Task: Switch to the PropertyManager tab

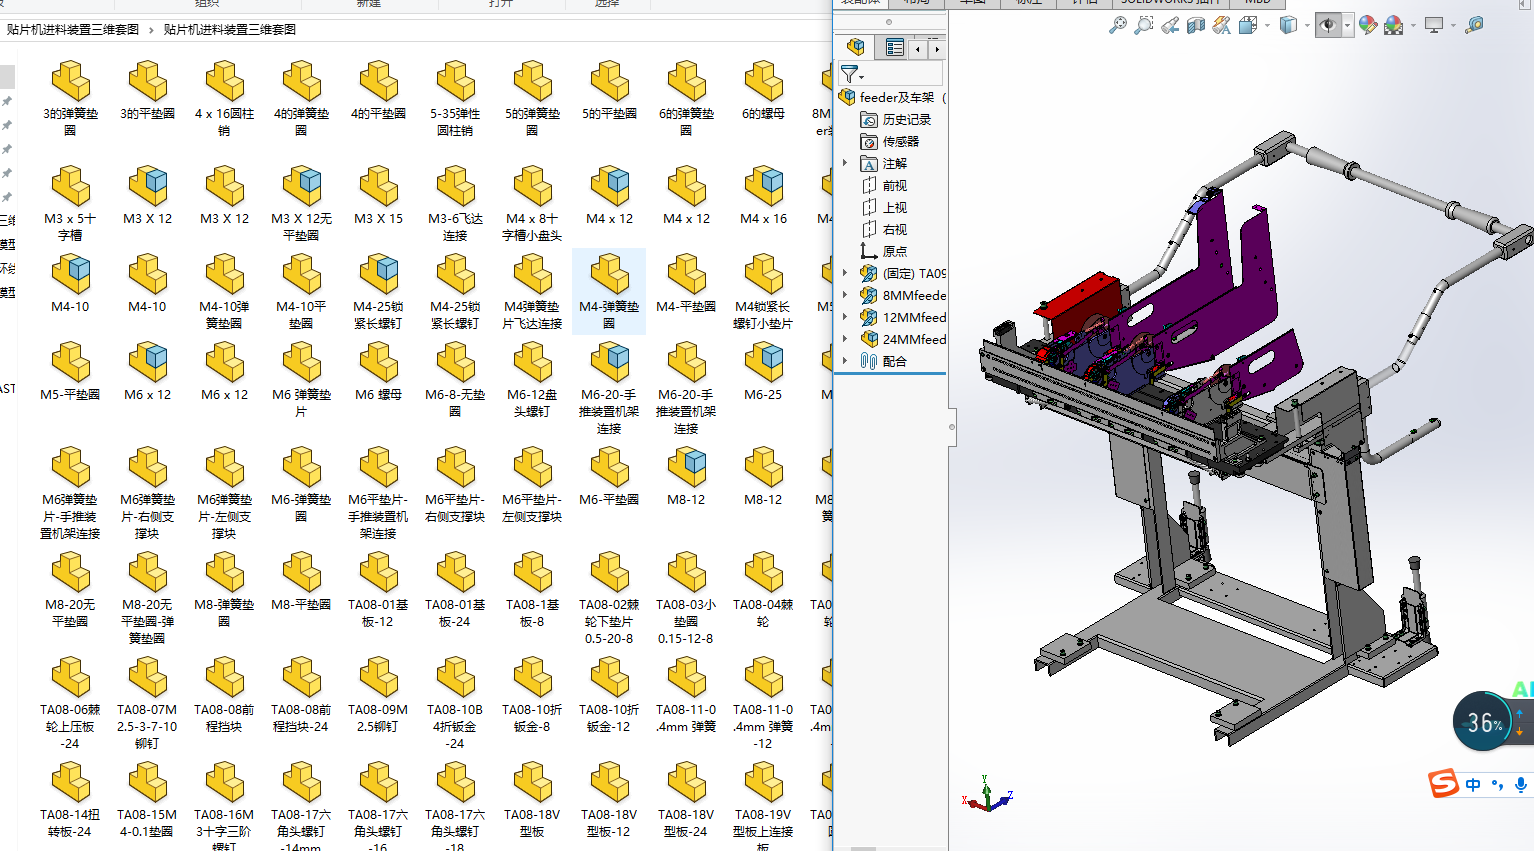Action: click(894, 47)
